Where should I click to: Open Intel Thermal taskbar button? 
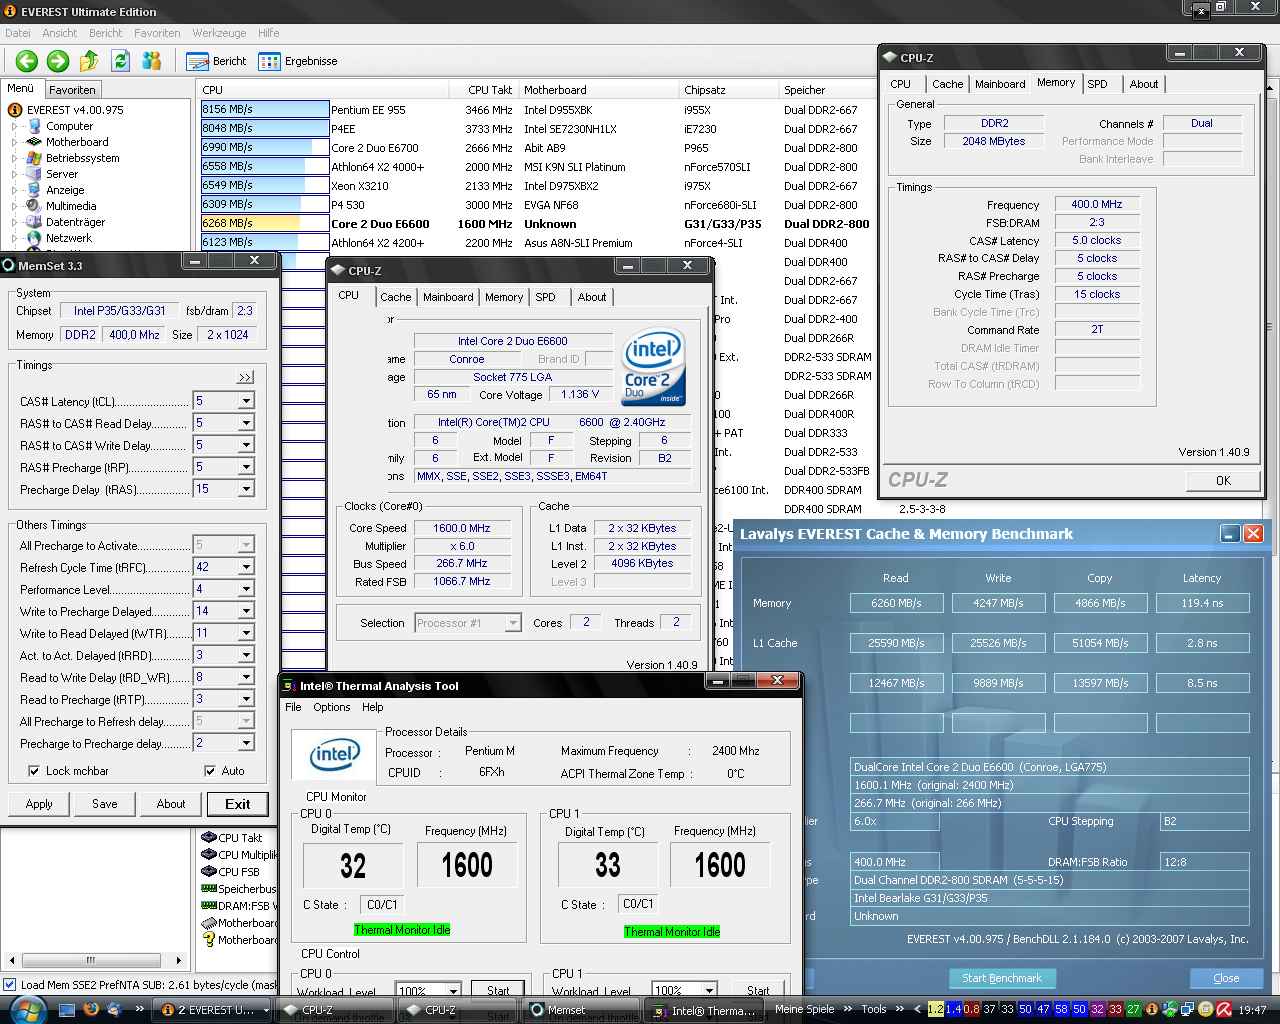[x=705, y=1010]
